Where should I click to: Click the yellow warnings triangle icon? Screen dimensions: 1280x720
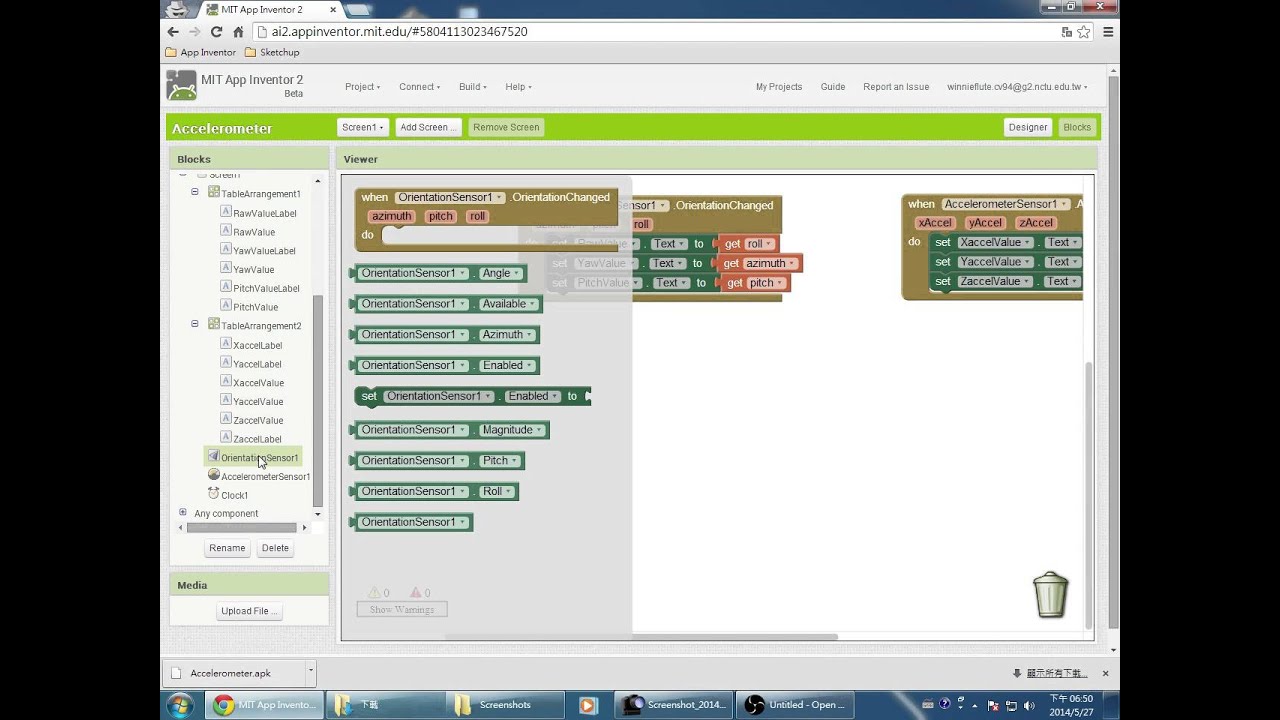[x=375, y=592]
